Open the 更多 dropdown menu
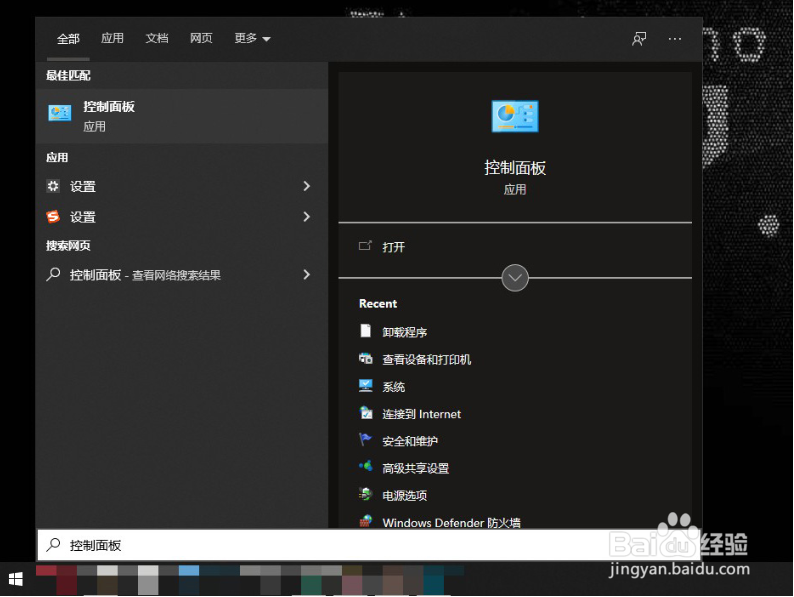The width and height of the screenshot is (794, 597). 252,38
